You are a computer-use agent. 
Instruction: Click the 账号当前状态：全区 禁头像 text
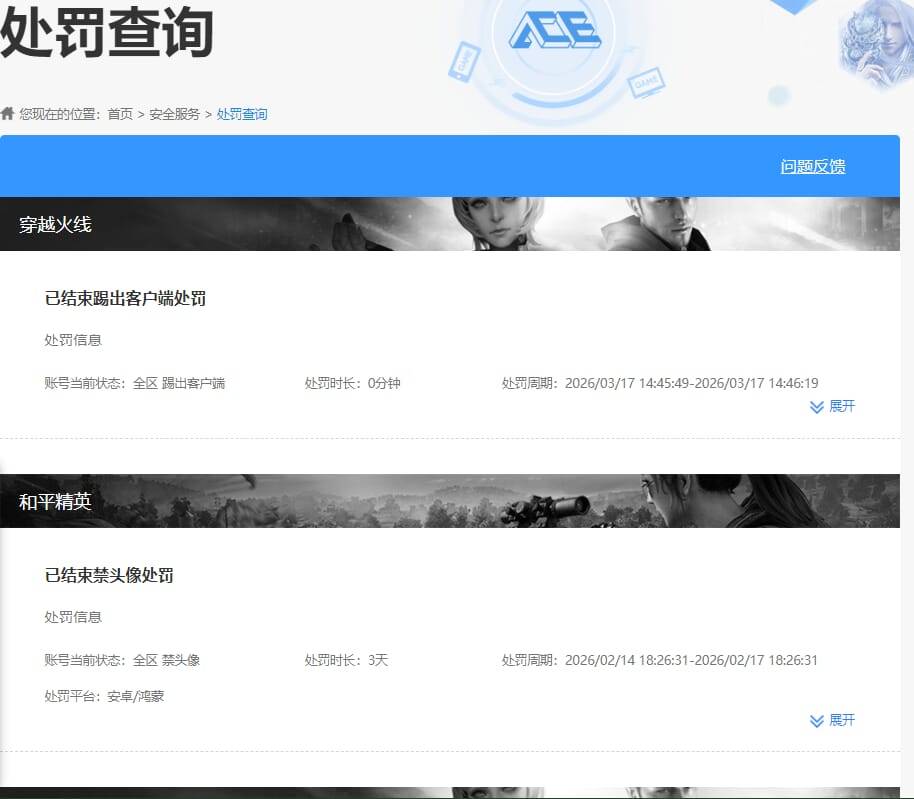click(x=122, y=660)
